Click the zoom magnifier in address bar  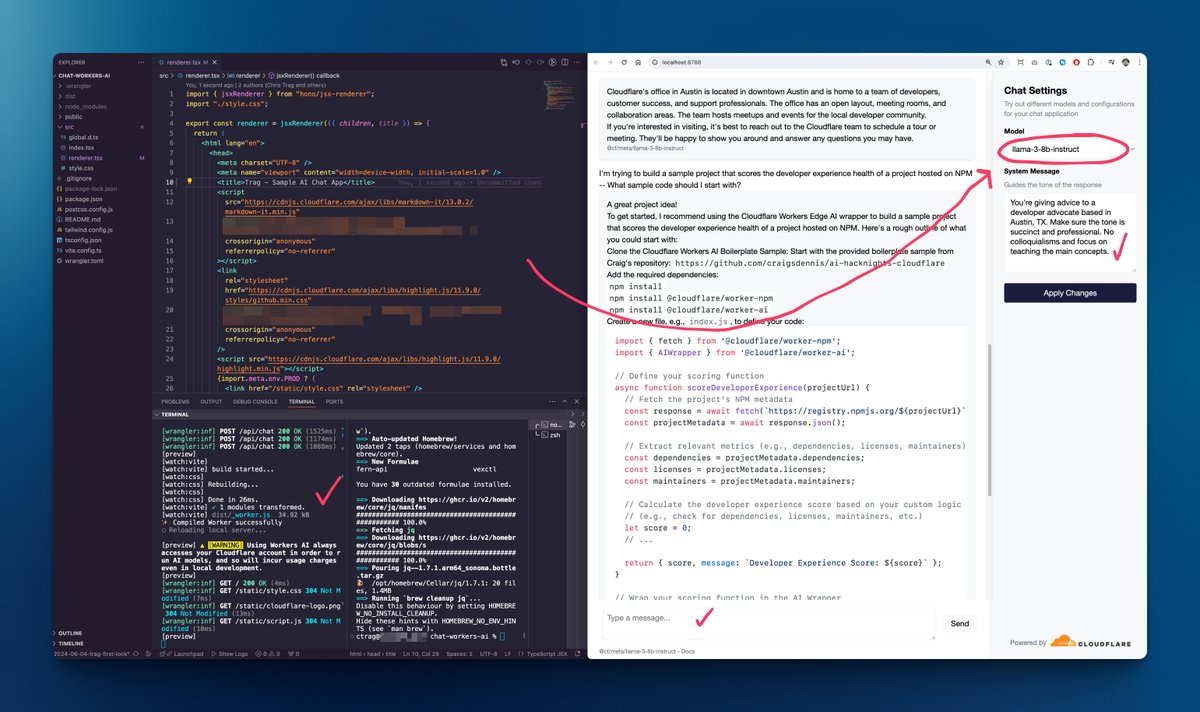[x=988, y=62]
